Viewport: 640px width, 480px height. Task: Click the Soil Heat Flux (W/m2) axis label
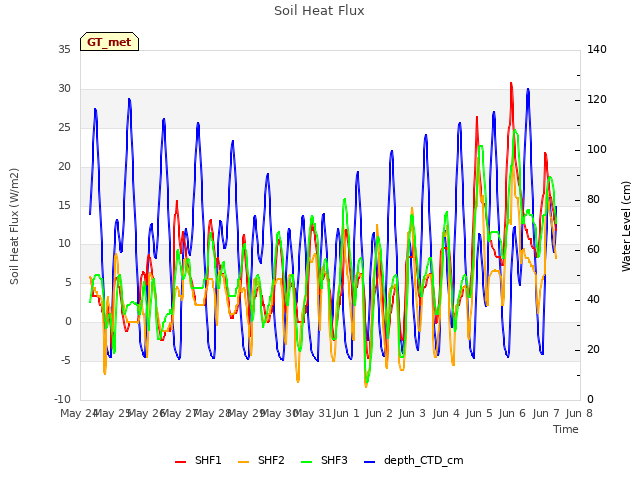tap(14, 226)
